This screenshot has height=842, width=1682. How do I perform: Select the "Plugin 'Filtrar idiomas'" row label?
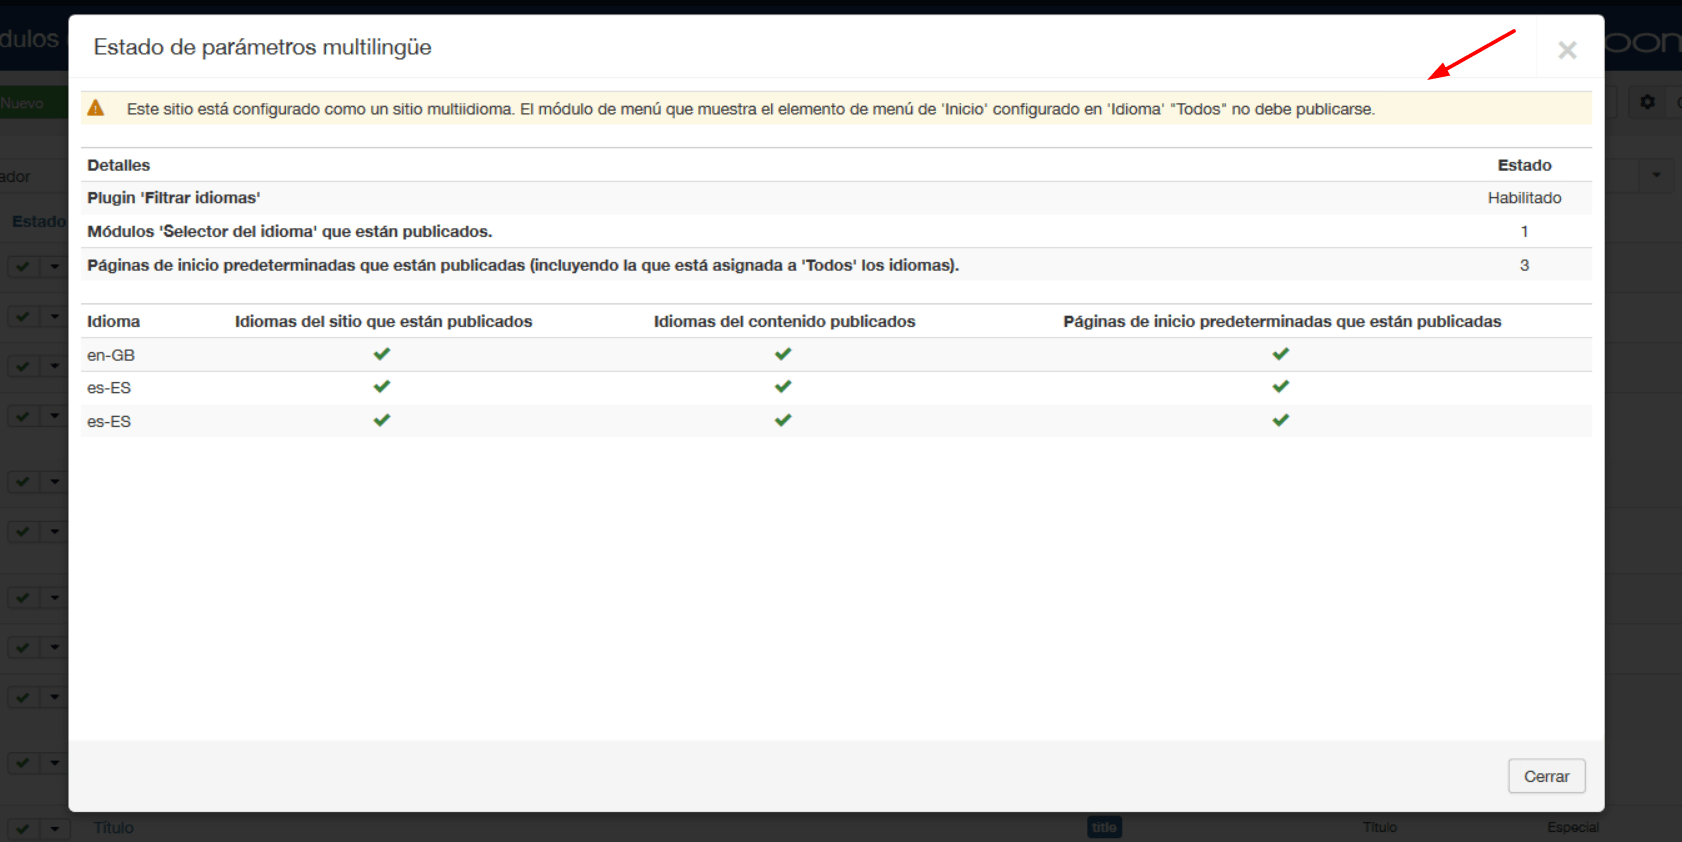[x=174, y=198]
